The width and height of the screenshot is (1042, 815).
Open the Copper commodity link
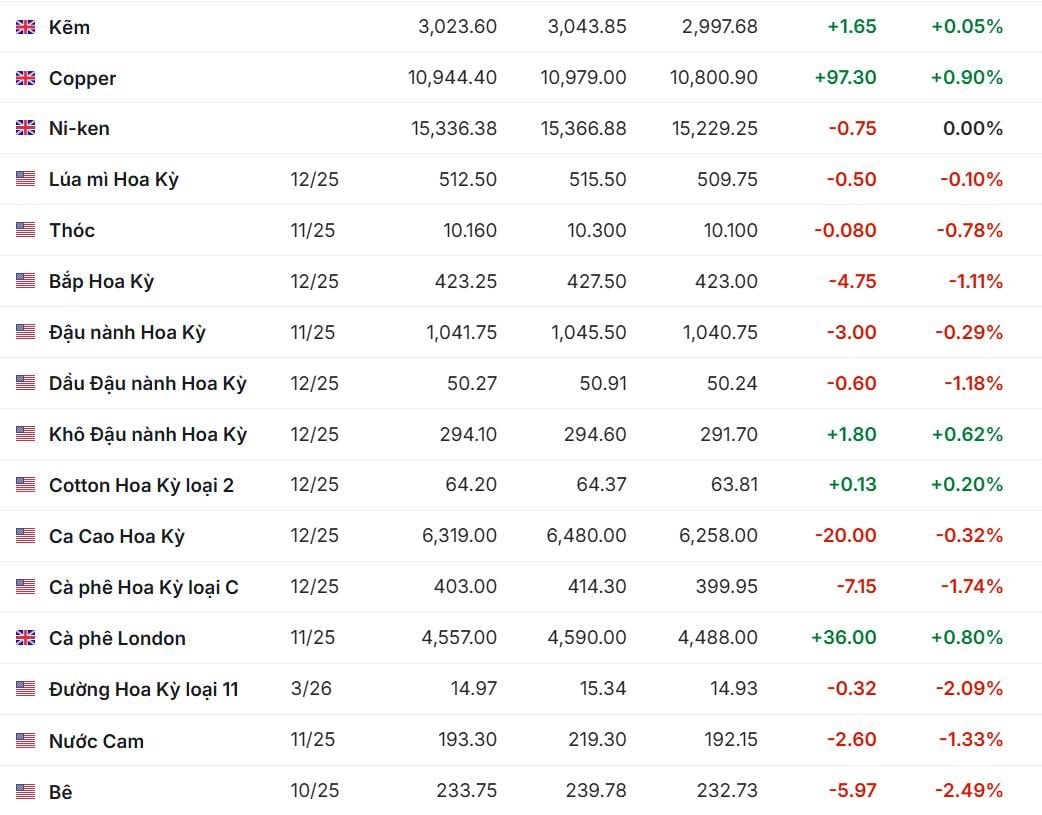click(x=82, y=78)
